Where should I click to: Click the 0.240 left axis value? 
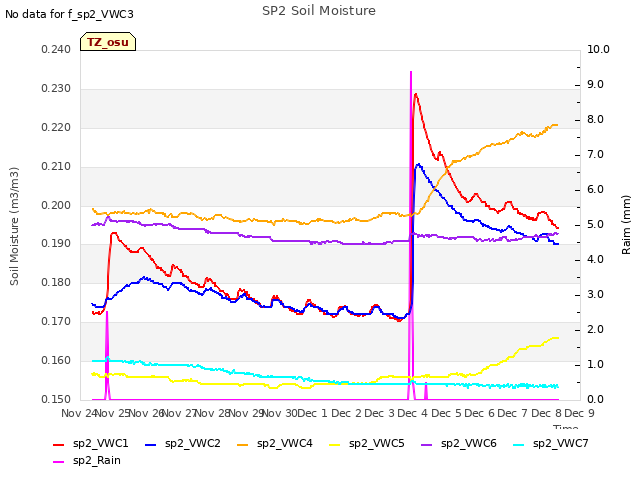pyautogui.click(x=56, y=50)
